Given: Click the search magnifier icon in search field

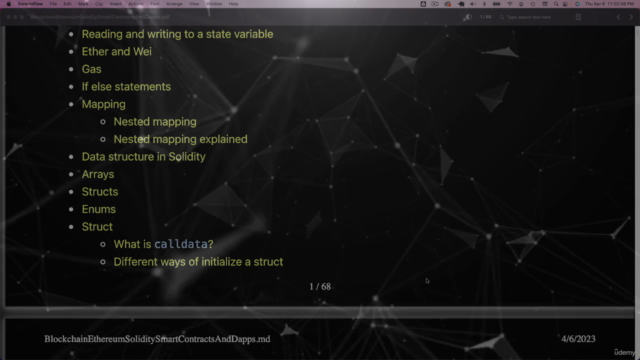Looking at the screenshot, I should [502, 17].
